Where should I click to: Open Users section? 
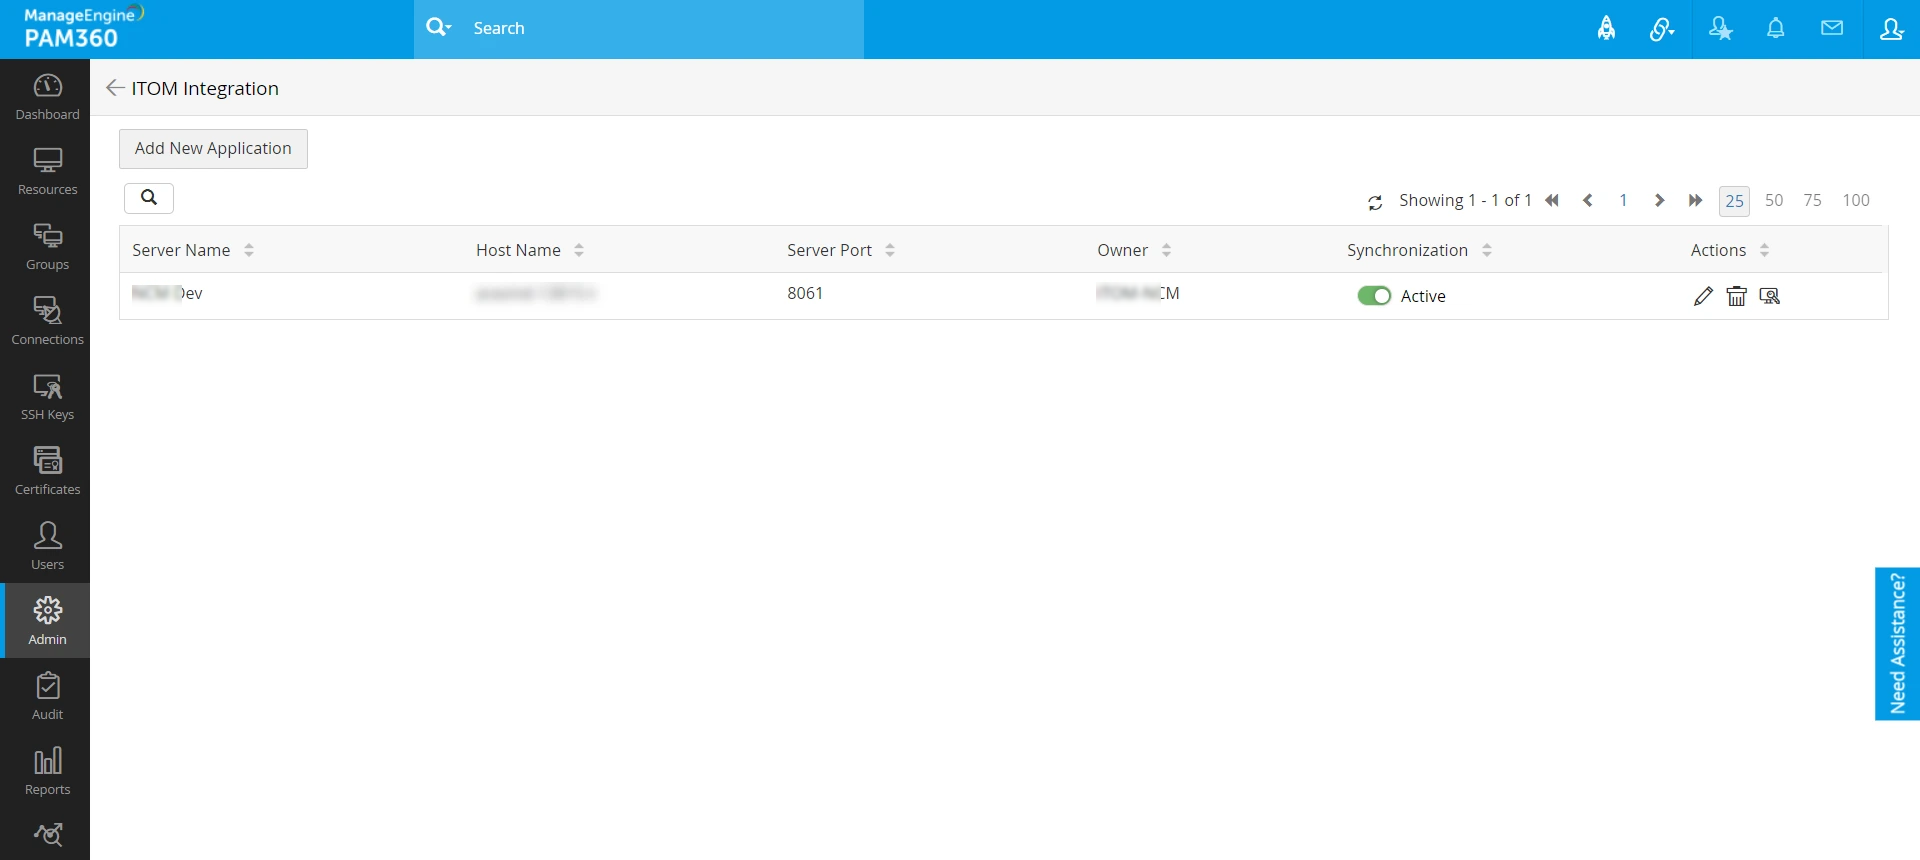[x=47, y=547]
